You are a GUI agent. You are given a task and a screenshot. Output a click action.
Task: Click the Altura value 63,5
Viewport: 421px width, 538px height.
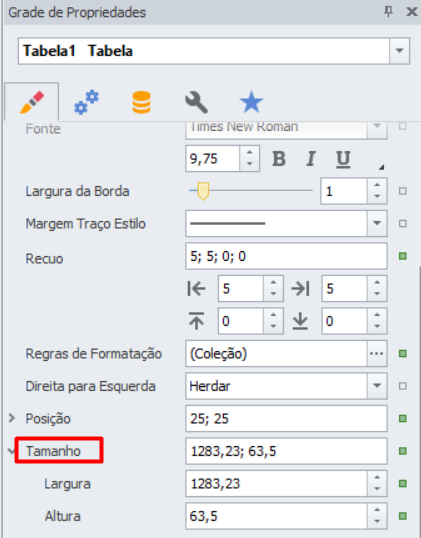click(276, 516)
